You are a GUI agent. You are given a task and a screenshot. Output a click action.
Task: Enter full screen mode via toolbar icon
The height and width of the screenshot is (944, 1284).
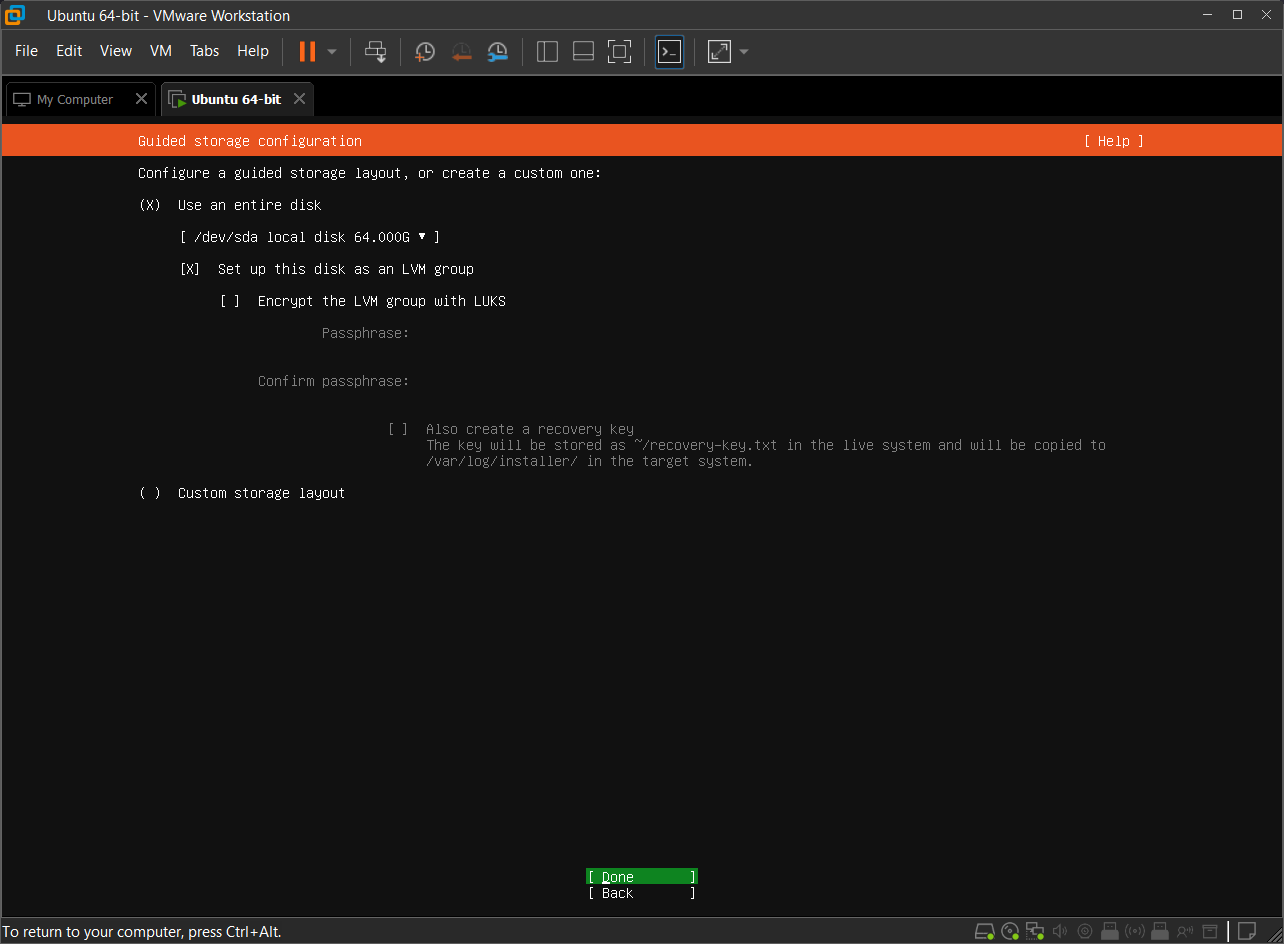[x=620, y=51]
